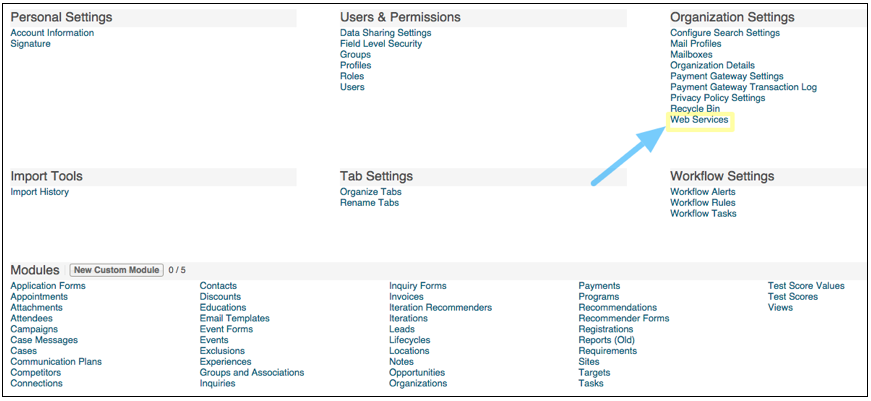Open the Test Score Values module
Image resolution: width=871 pixels, height=401 pixels.
coord(806,286)
